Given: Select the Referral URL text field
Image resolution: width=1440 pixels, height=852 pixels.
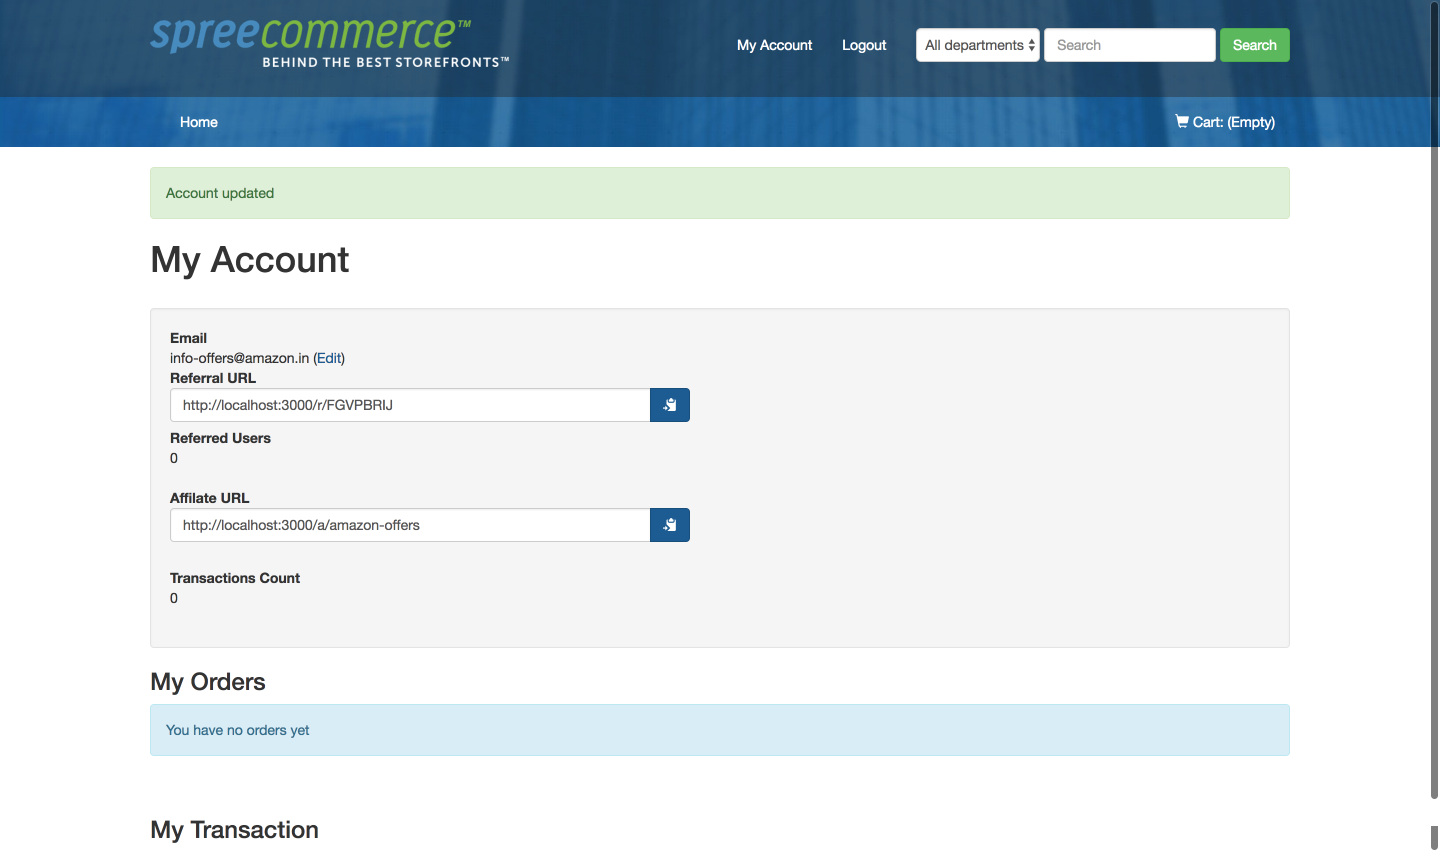Looking at the screenshot, I should tap(410, 405).
